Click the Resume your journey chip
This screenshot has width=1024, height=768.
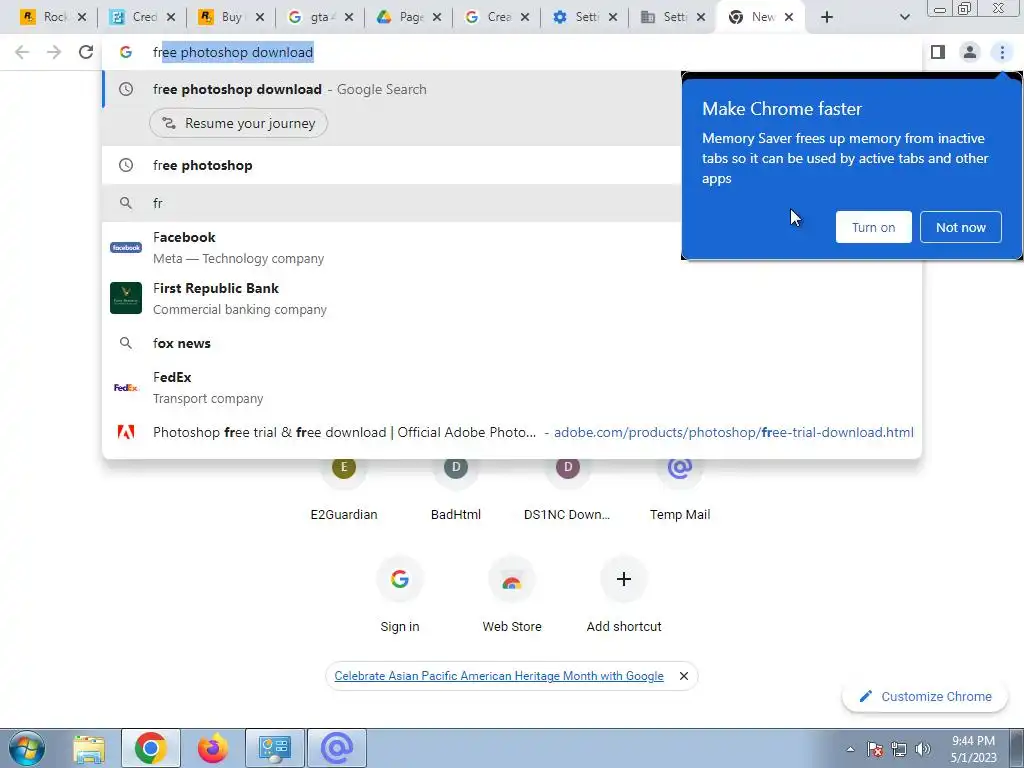(238, 123)
